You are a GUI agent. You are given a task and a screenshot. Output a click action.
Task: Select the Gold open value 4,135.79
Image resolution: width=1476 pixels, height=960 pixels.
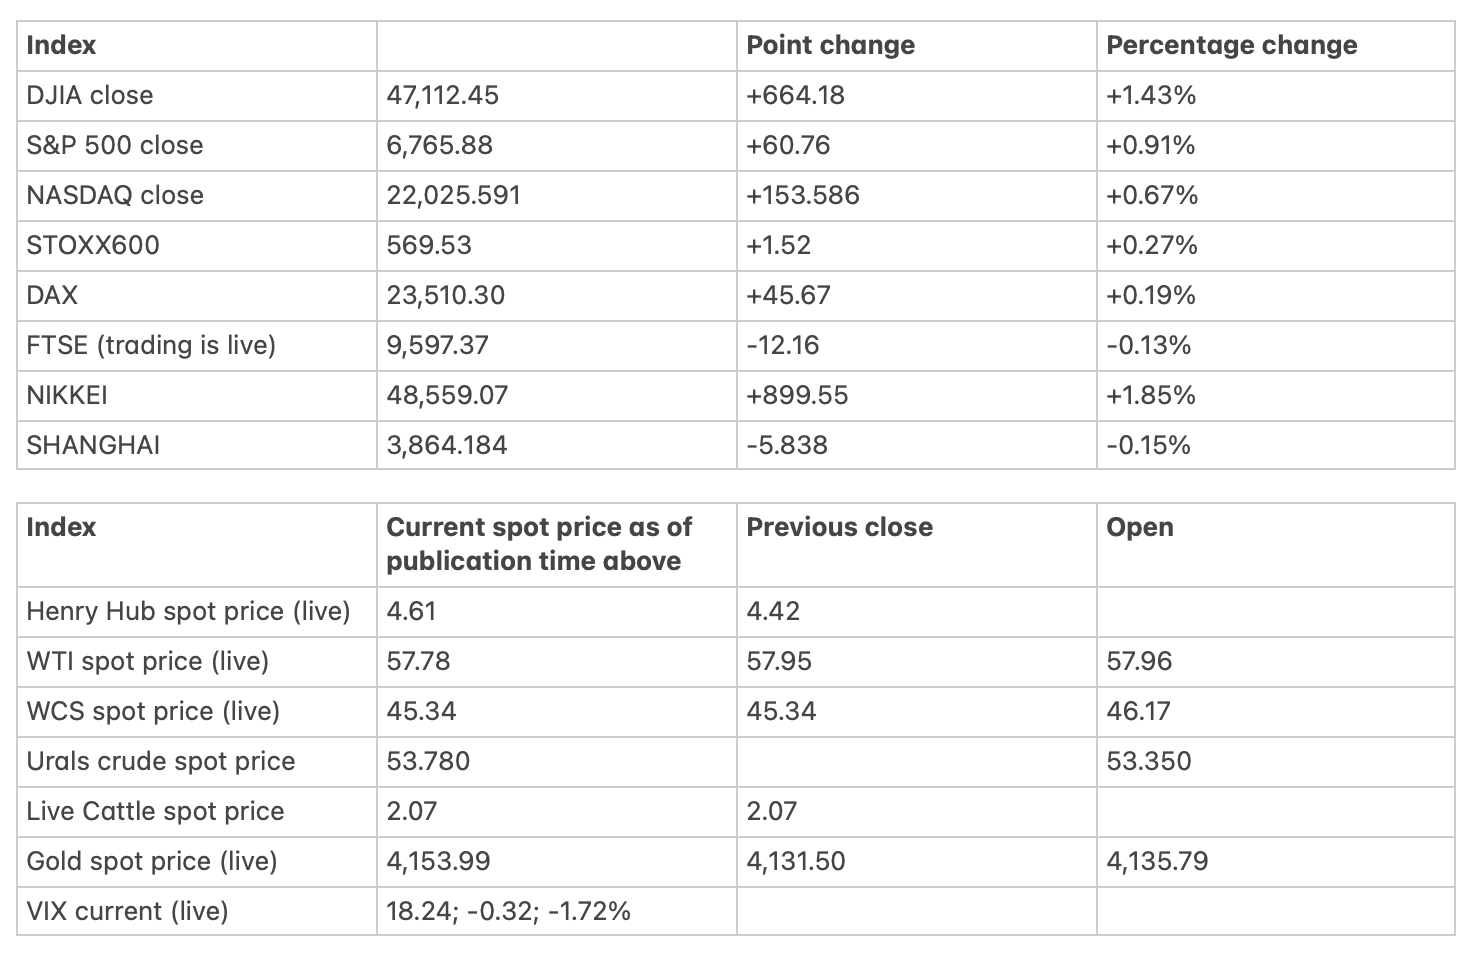(1157, 861)
